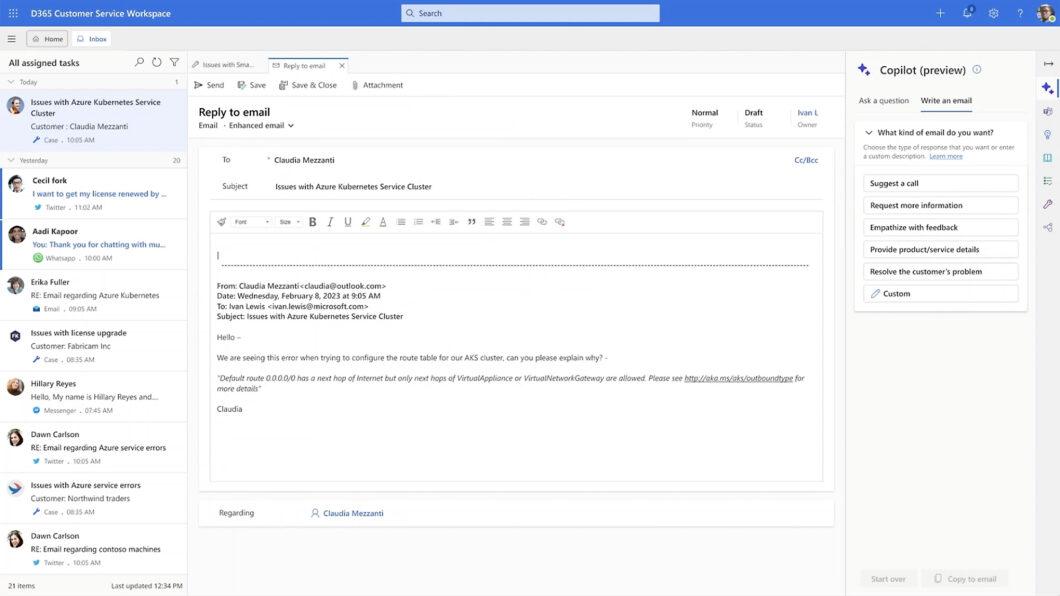
Task: Select the Write an email tab
Action: point(946,101)
